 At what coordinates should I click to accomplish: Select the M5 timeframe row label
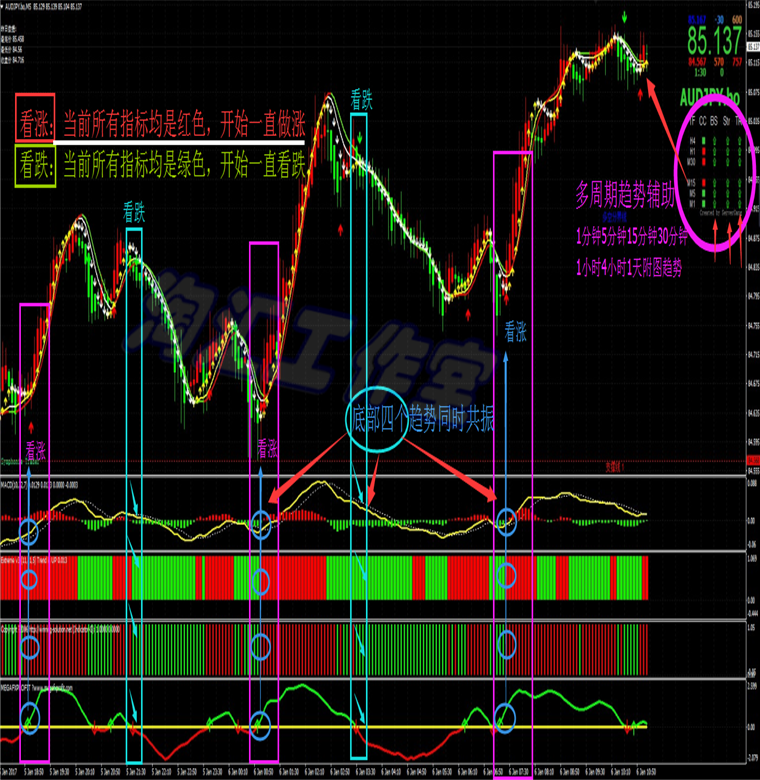692,194
